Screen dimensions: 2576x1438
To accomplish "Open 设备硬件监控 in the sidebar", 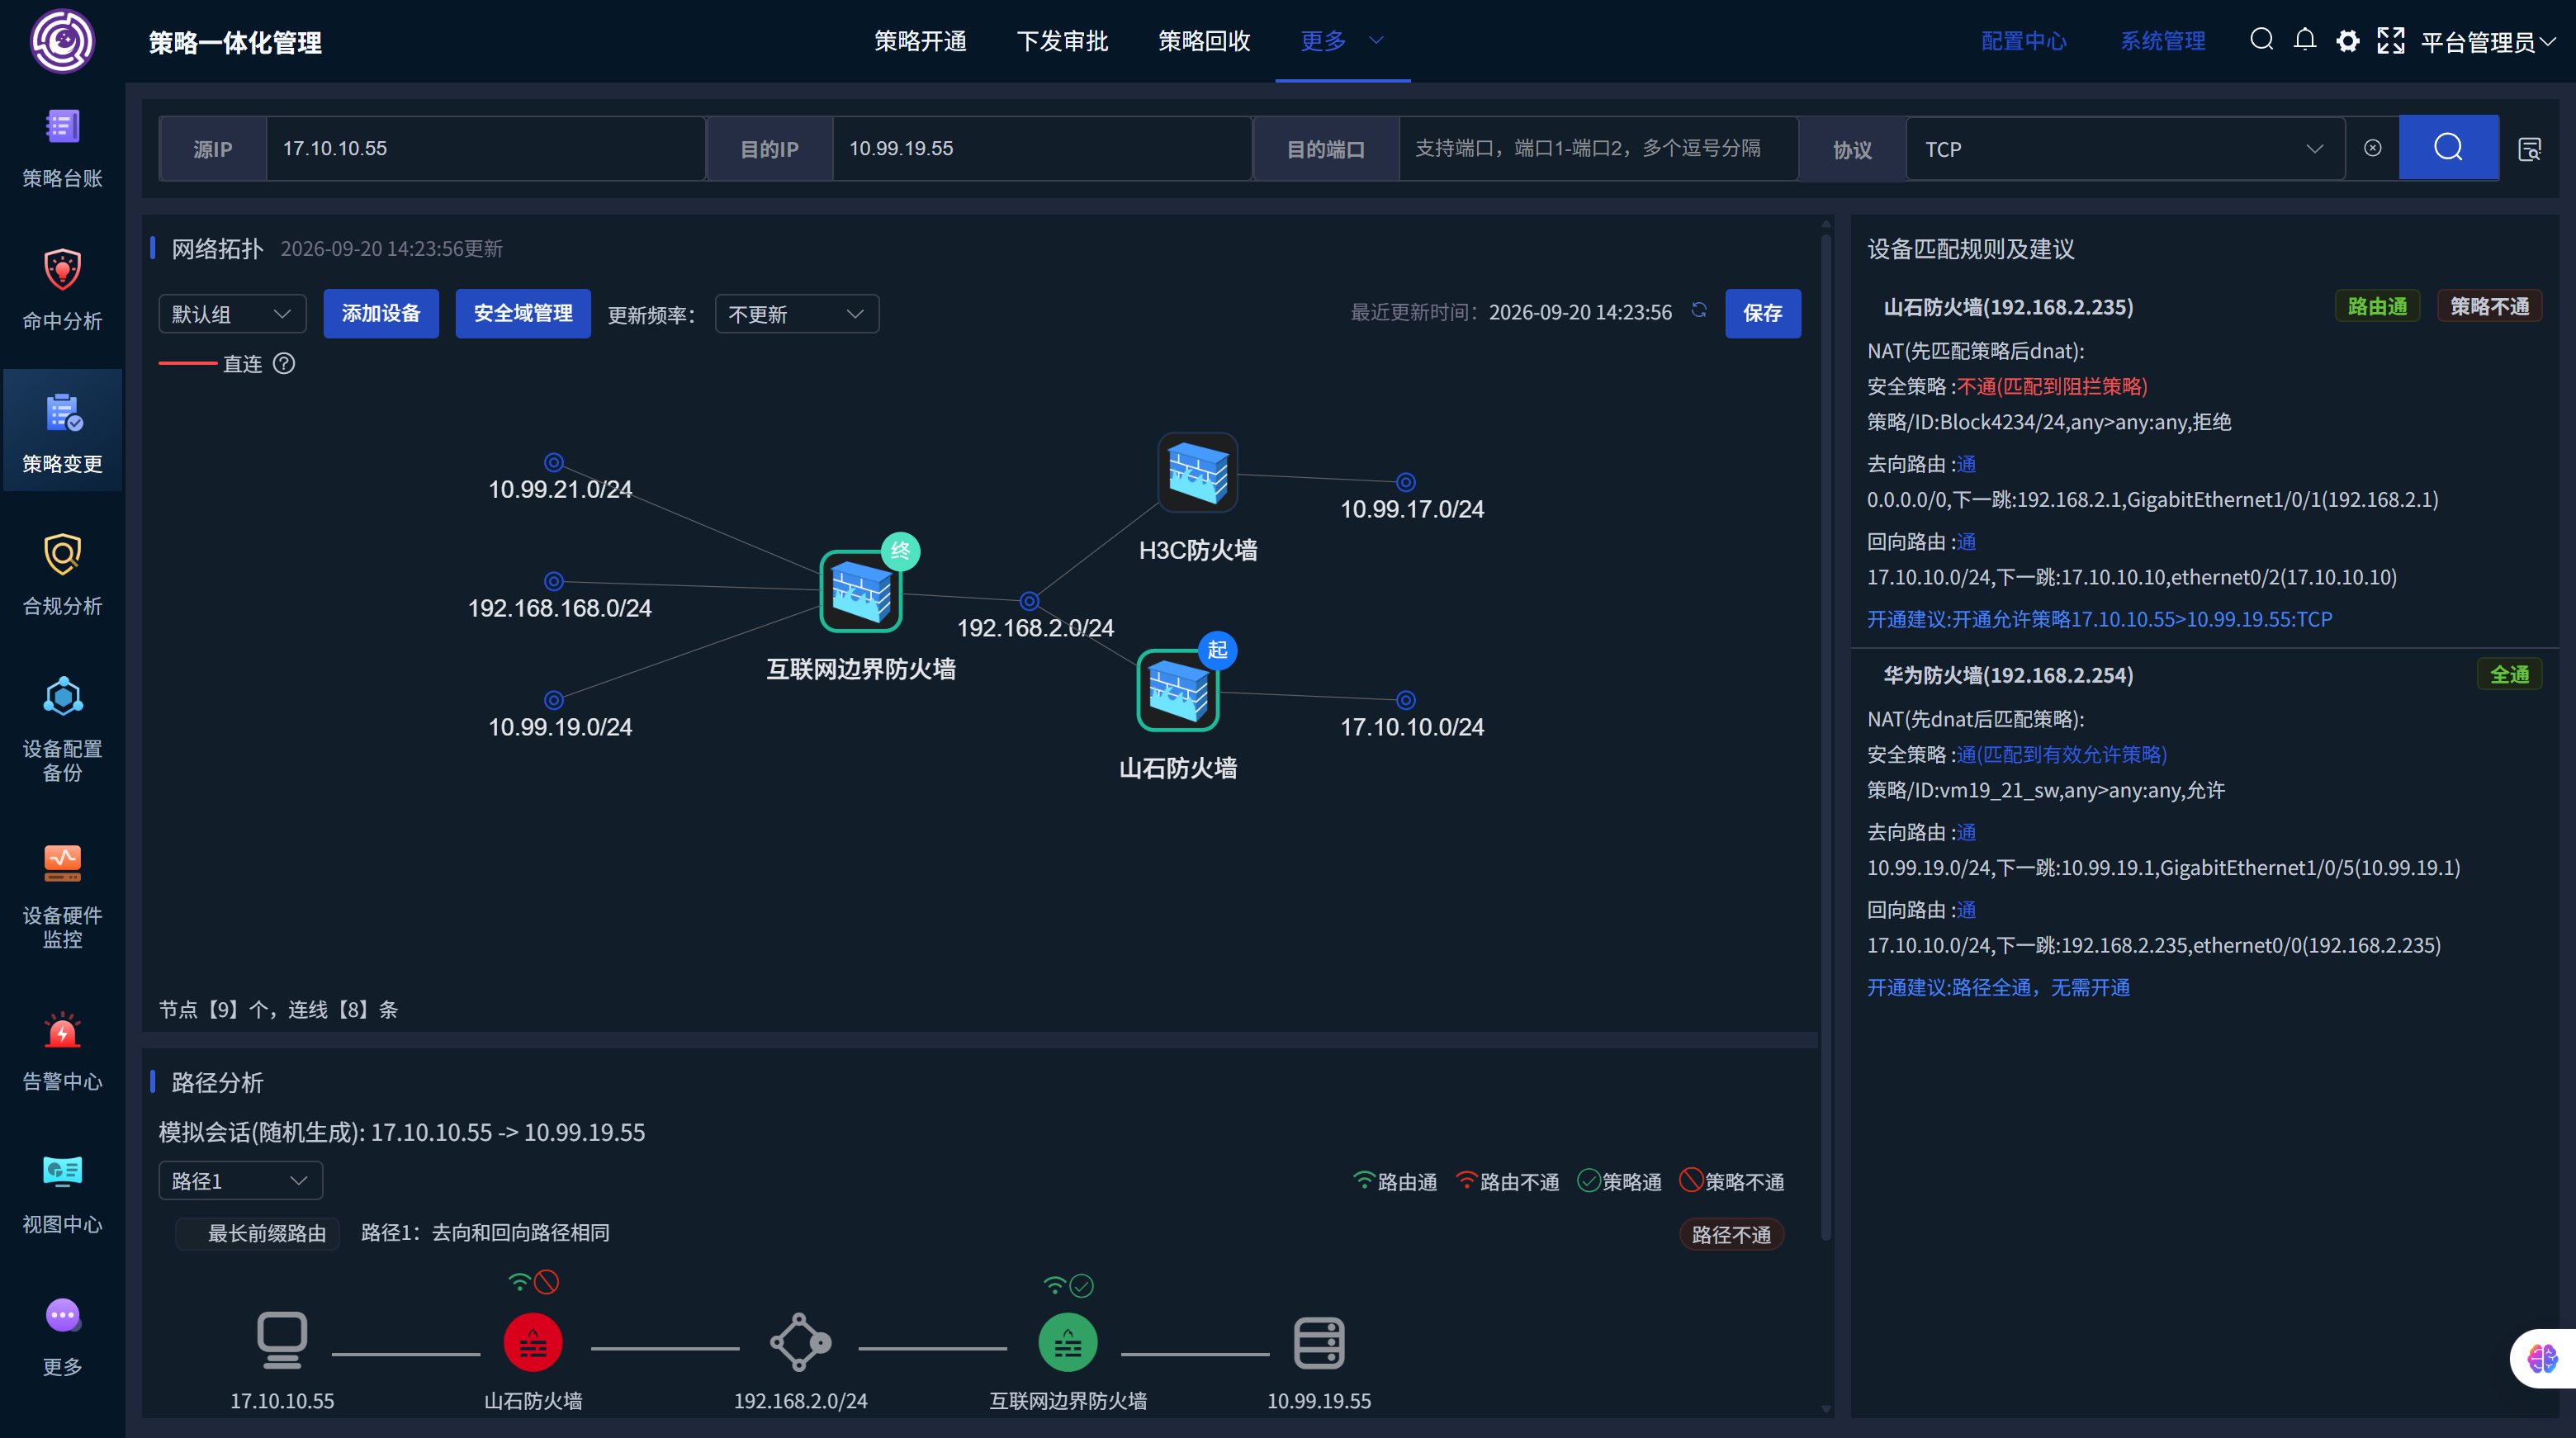I will tap(62, 895).
